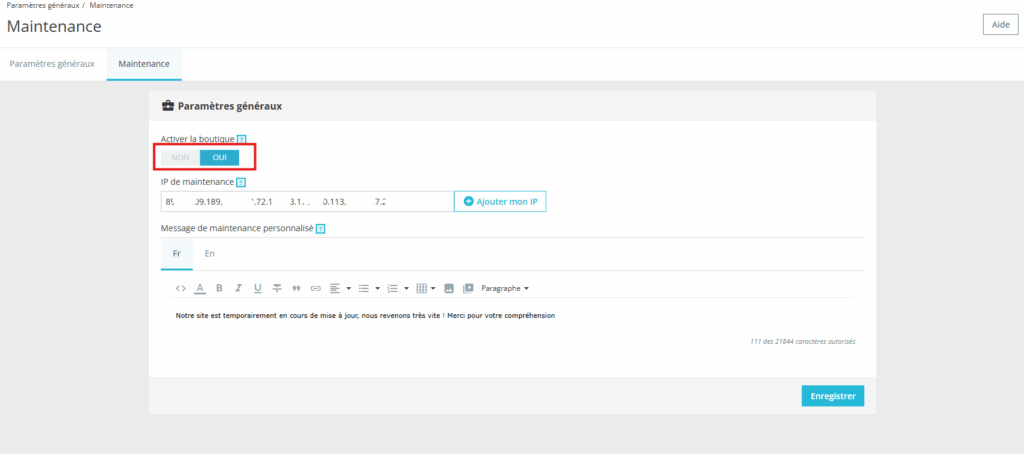Click the bullet list icon
The width and height of the screenshot is (1024, 454).
pyautogui.click(x=364, y=288)
